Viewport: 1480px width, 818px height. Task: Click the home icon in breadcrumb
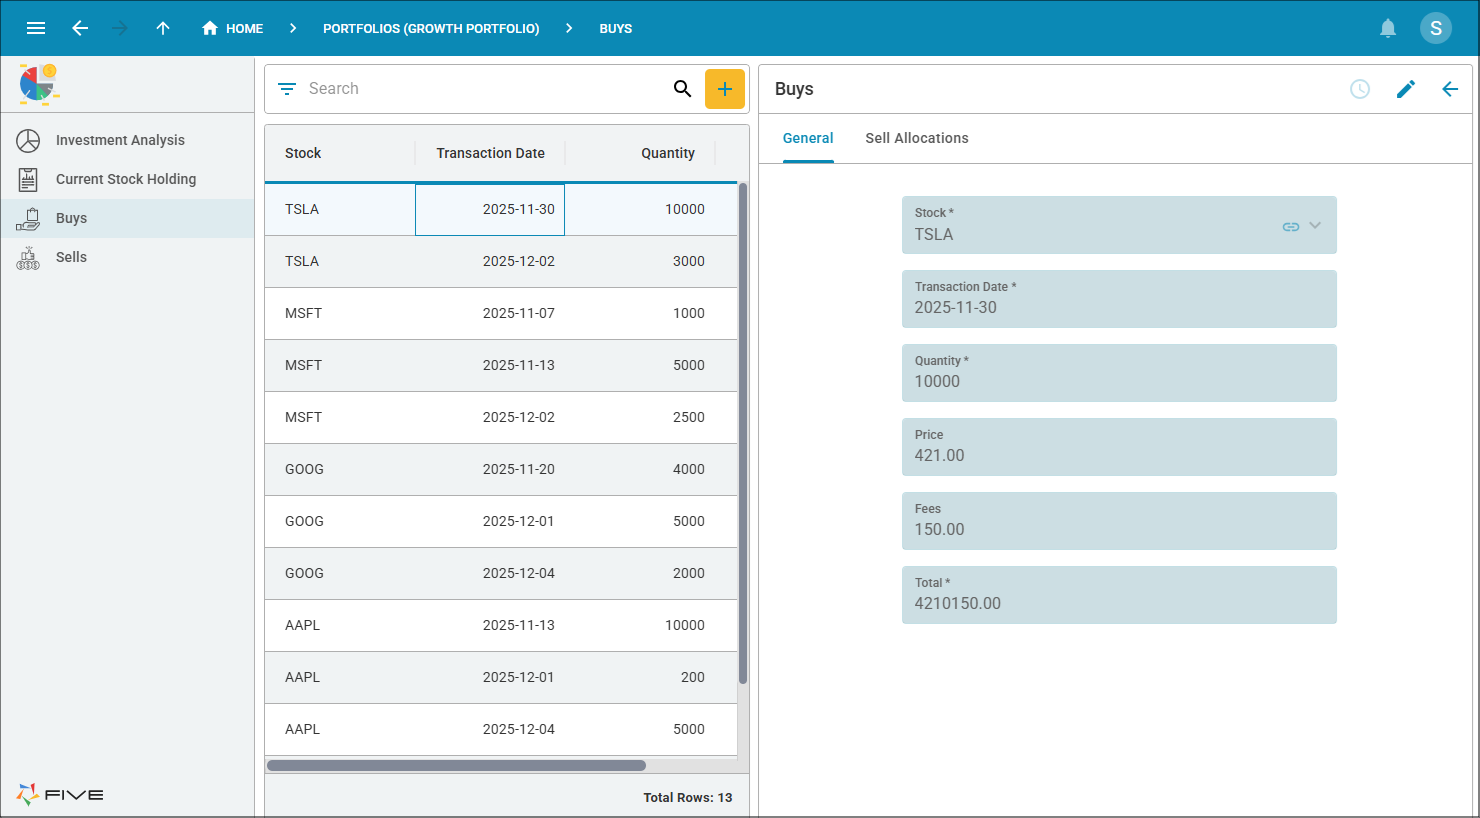click(x=210, y=28)
